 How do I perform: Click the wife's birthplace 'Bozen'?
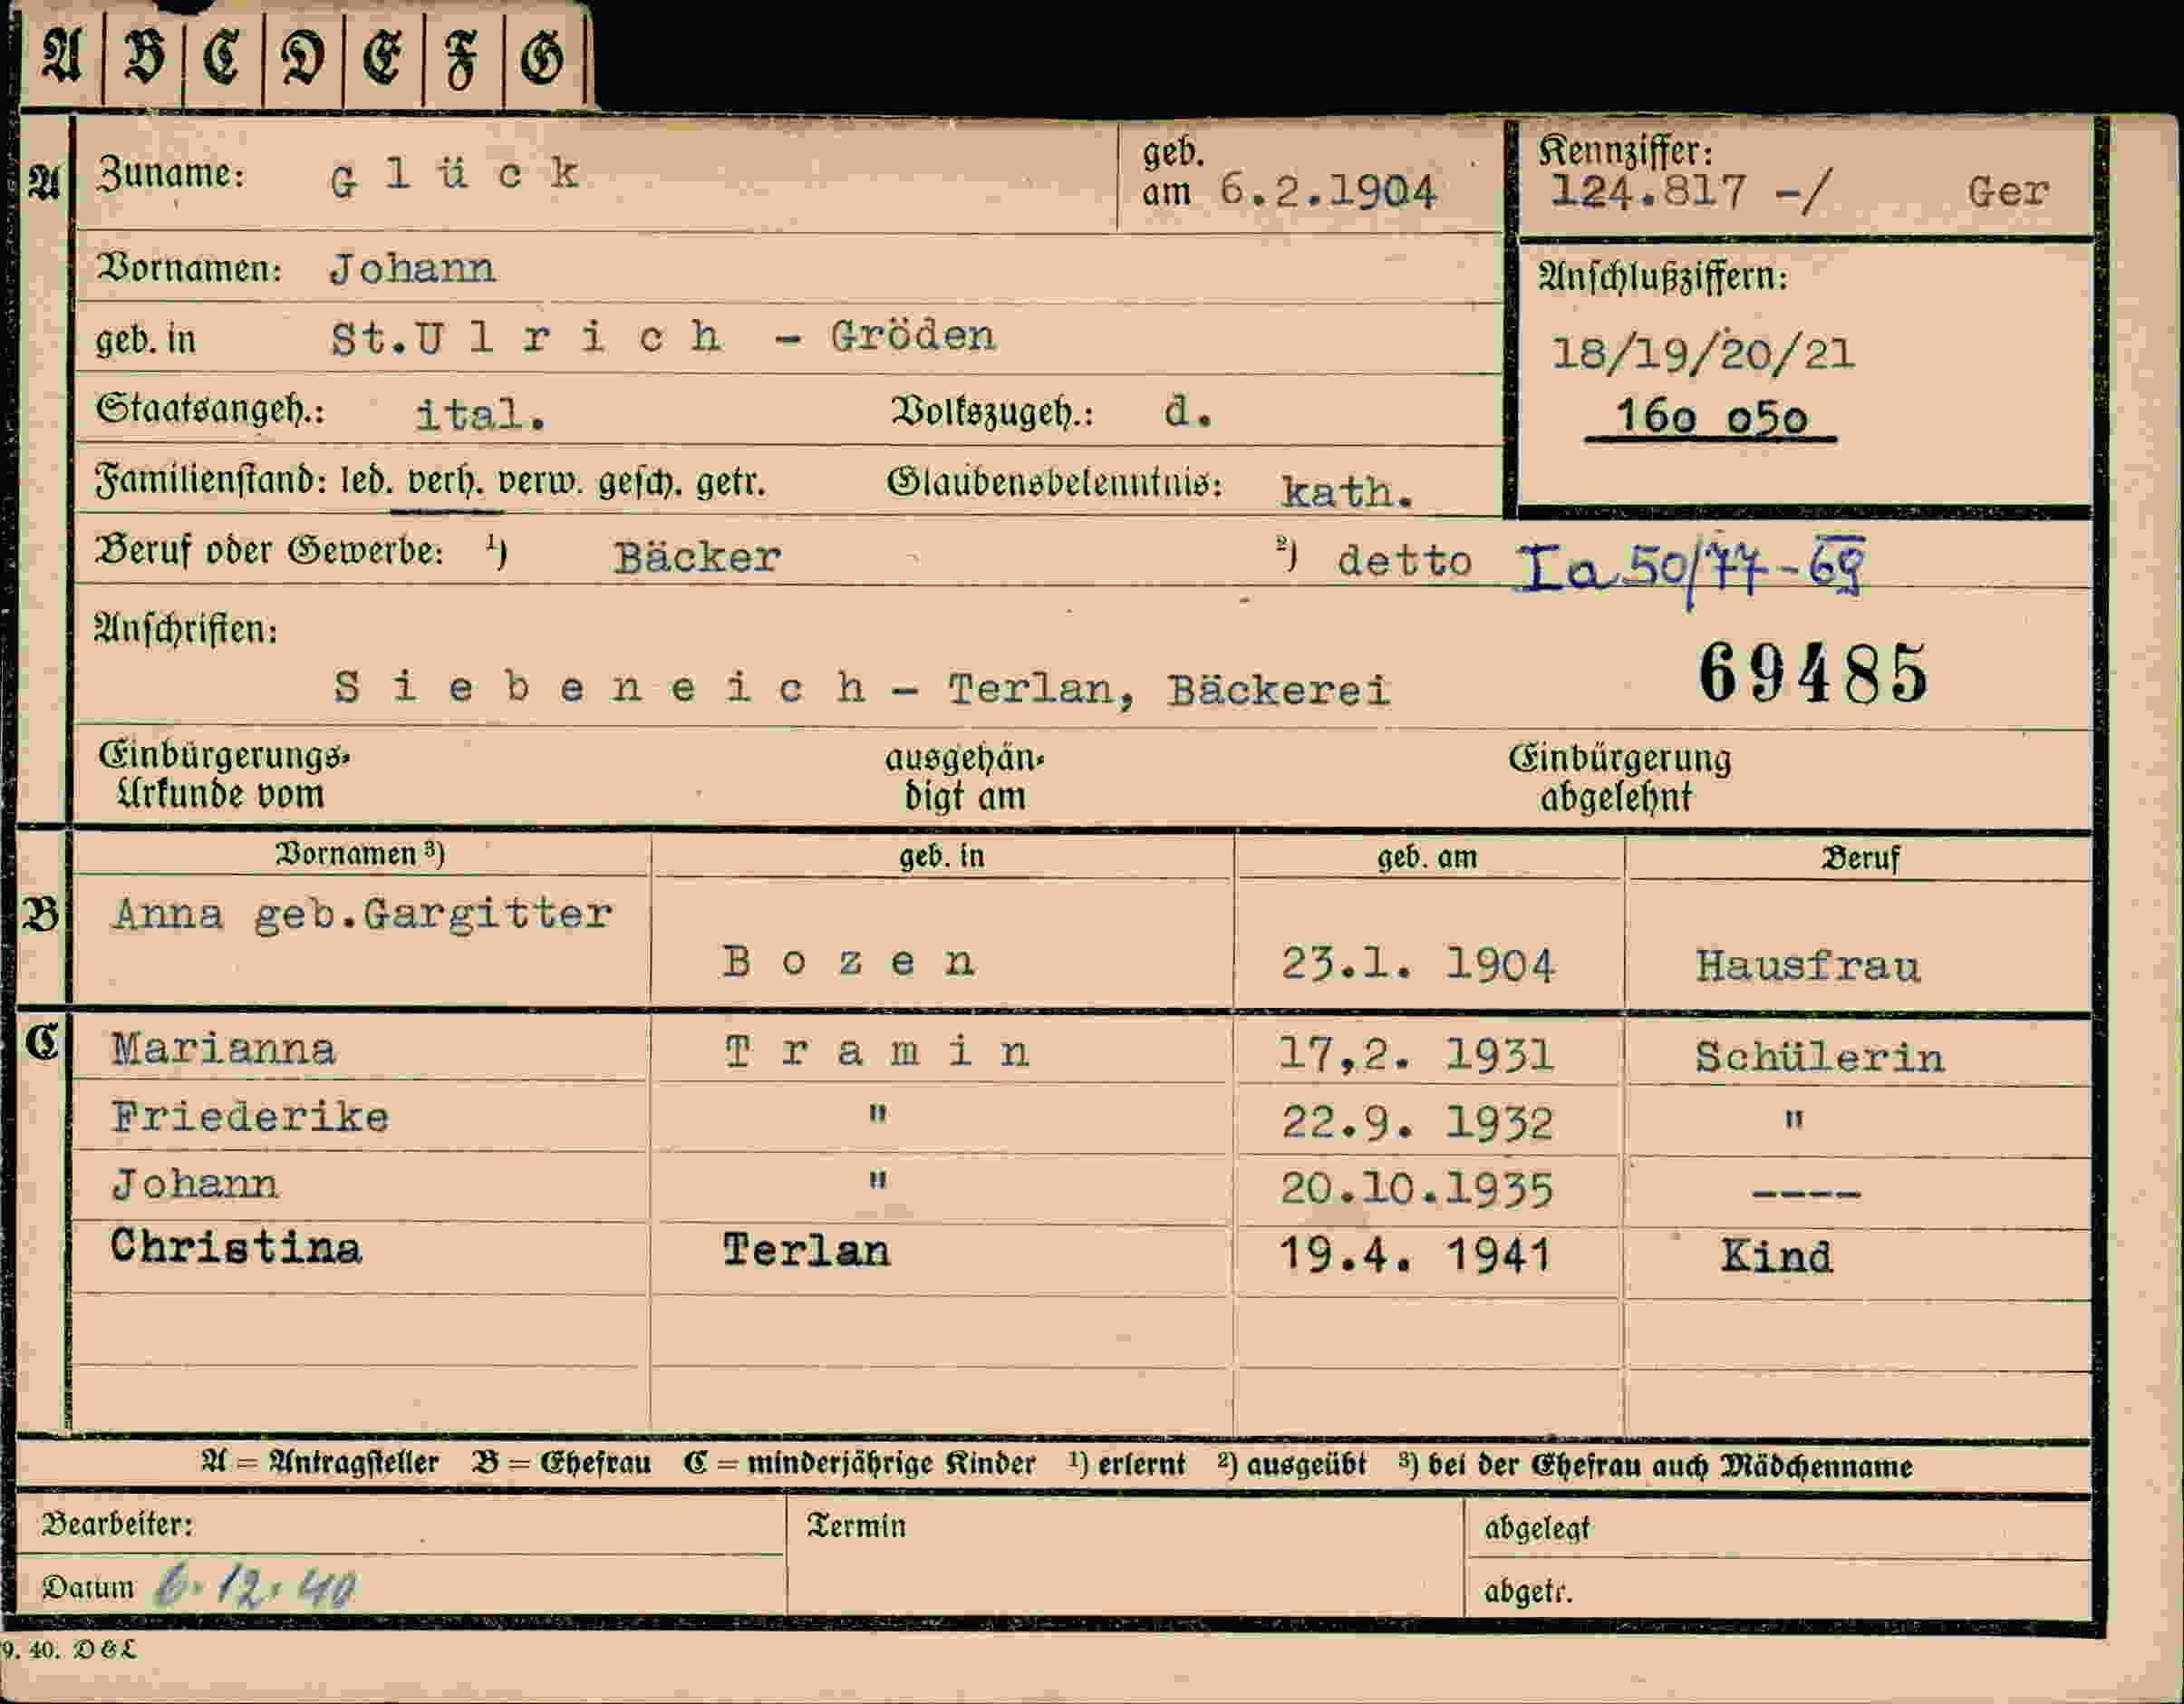(848, 961)
